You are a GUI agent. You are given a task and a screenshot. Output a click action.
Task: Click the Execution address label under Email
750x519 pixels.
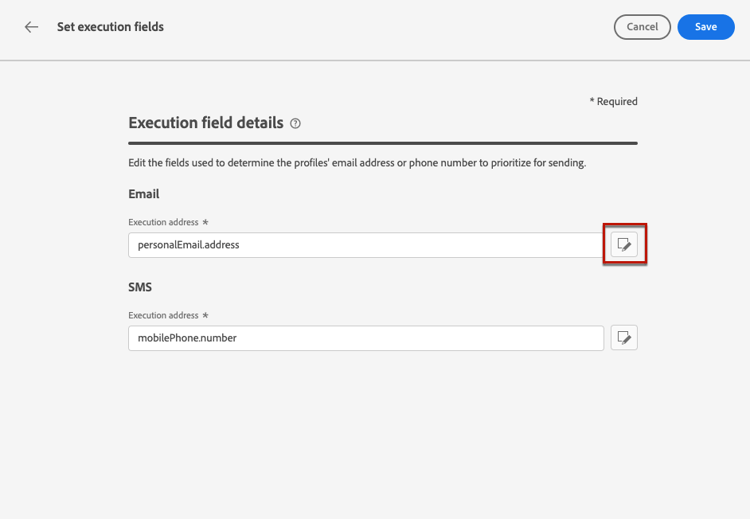(x=163, y=222)
